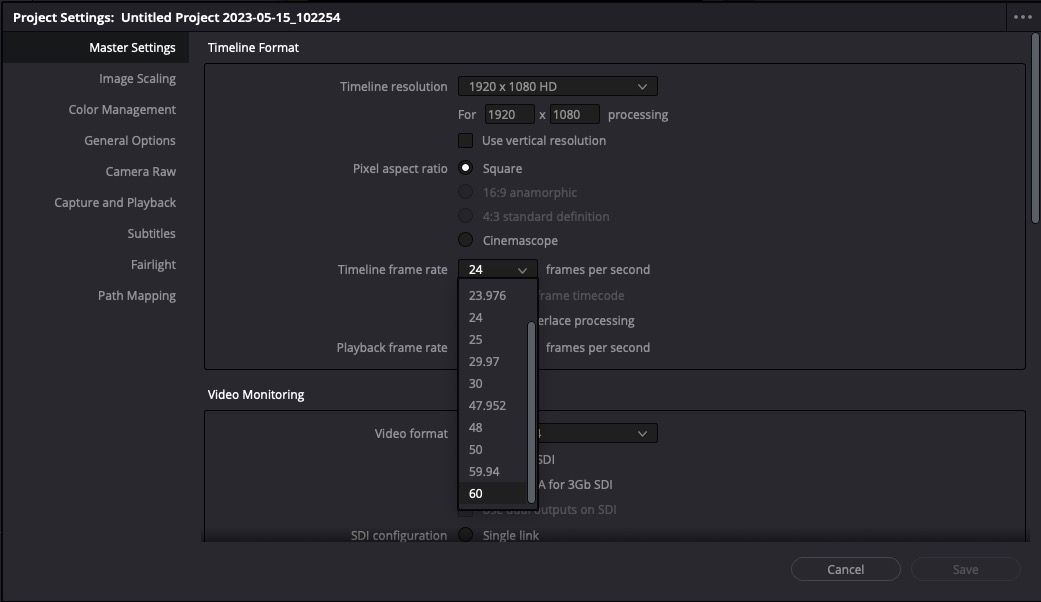Image resolution: width=1041 pixels, height=602 pixels.
Task: Pick 23.976 frame rate option
Action: pyautogui.click(x=487, y=295)
